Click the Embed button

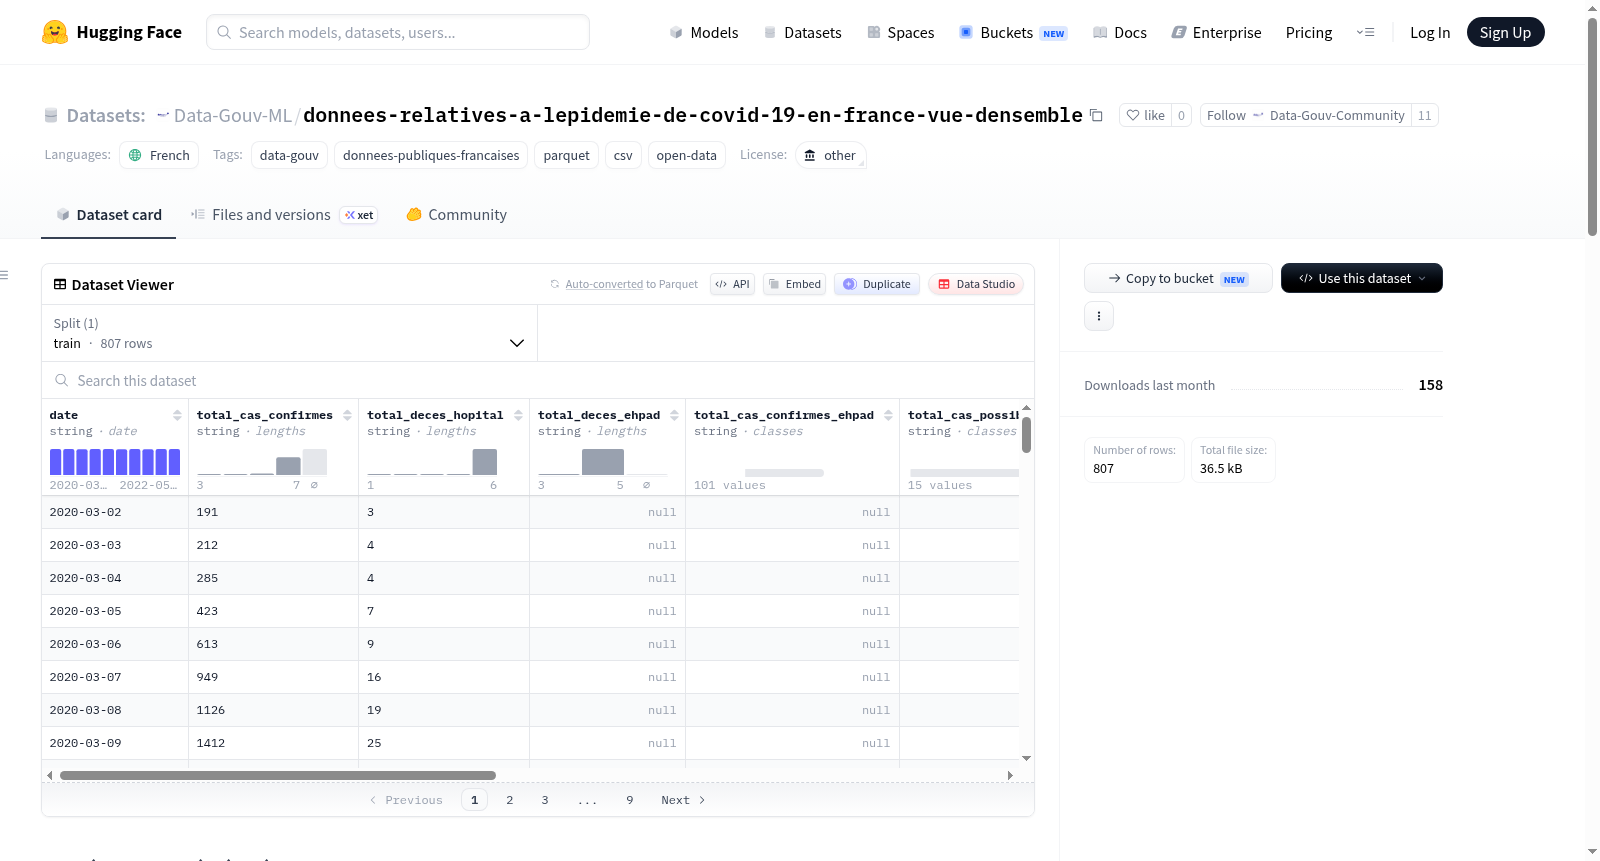click(x=795, y=284)
